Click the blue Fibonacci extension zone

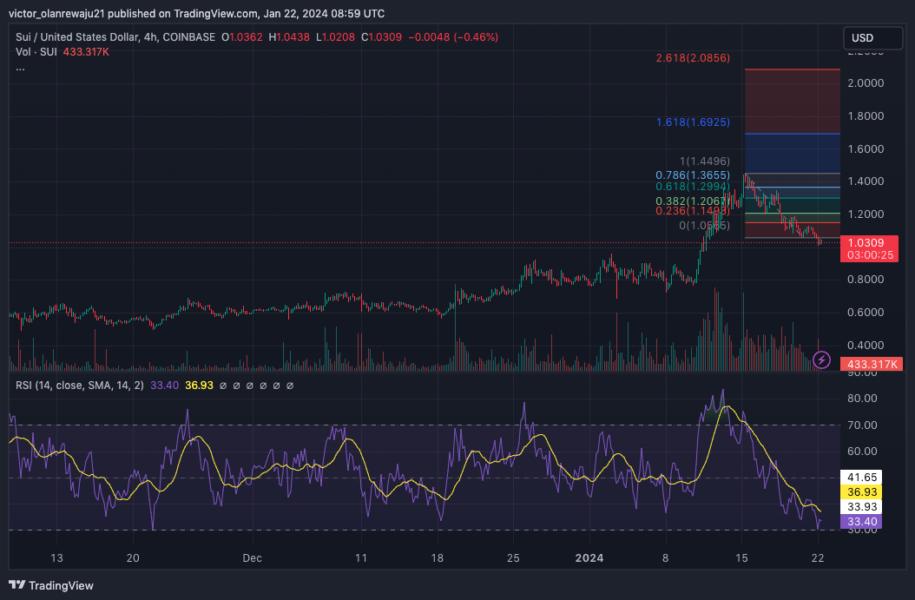[792, 154]
